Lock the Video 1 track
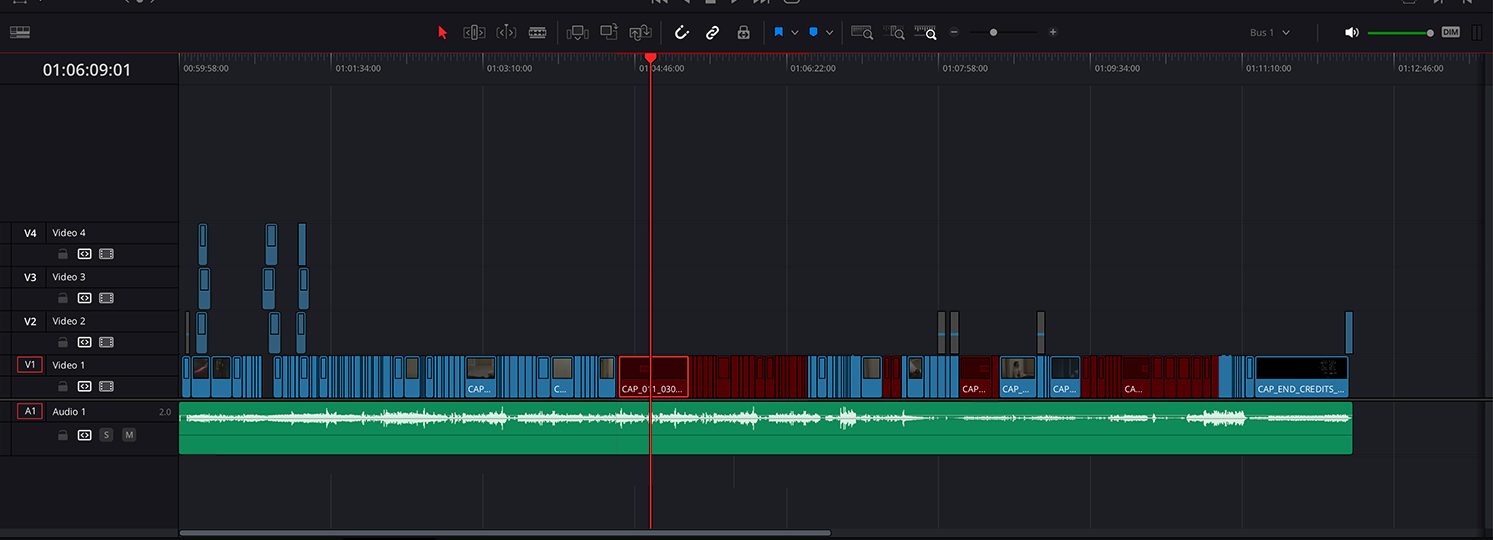1493x540 pixels. [x=62, y=386]
